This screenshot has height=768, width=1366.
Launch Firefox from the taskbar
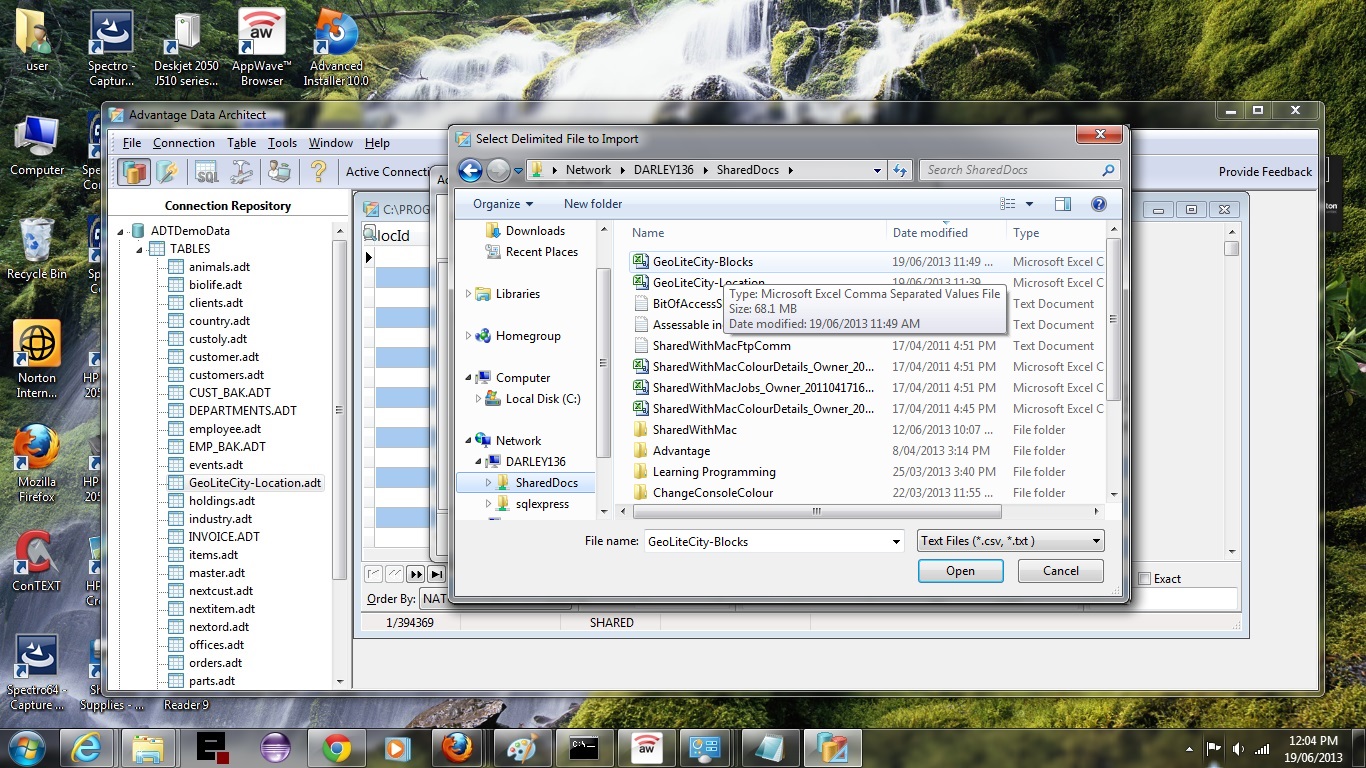[457, 747]
